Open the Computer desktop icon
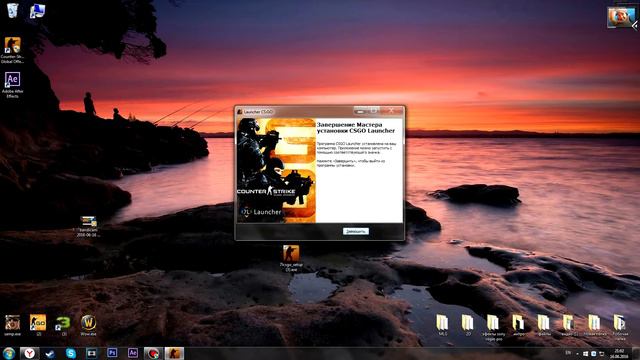This screenshot has width=640, height=360. point(37,11)
